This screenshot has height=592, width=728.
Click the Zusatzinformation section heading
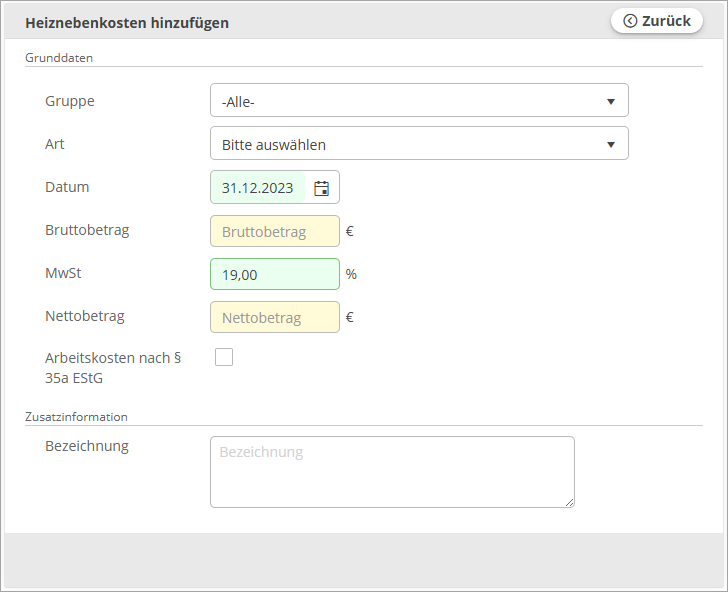tap(76, 416)
